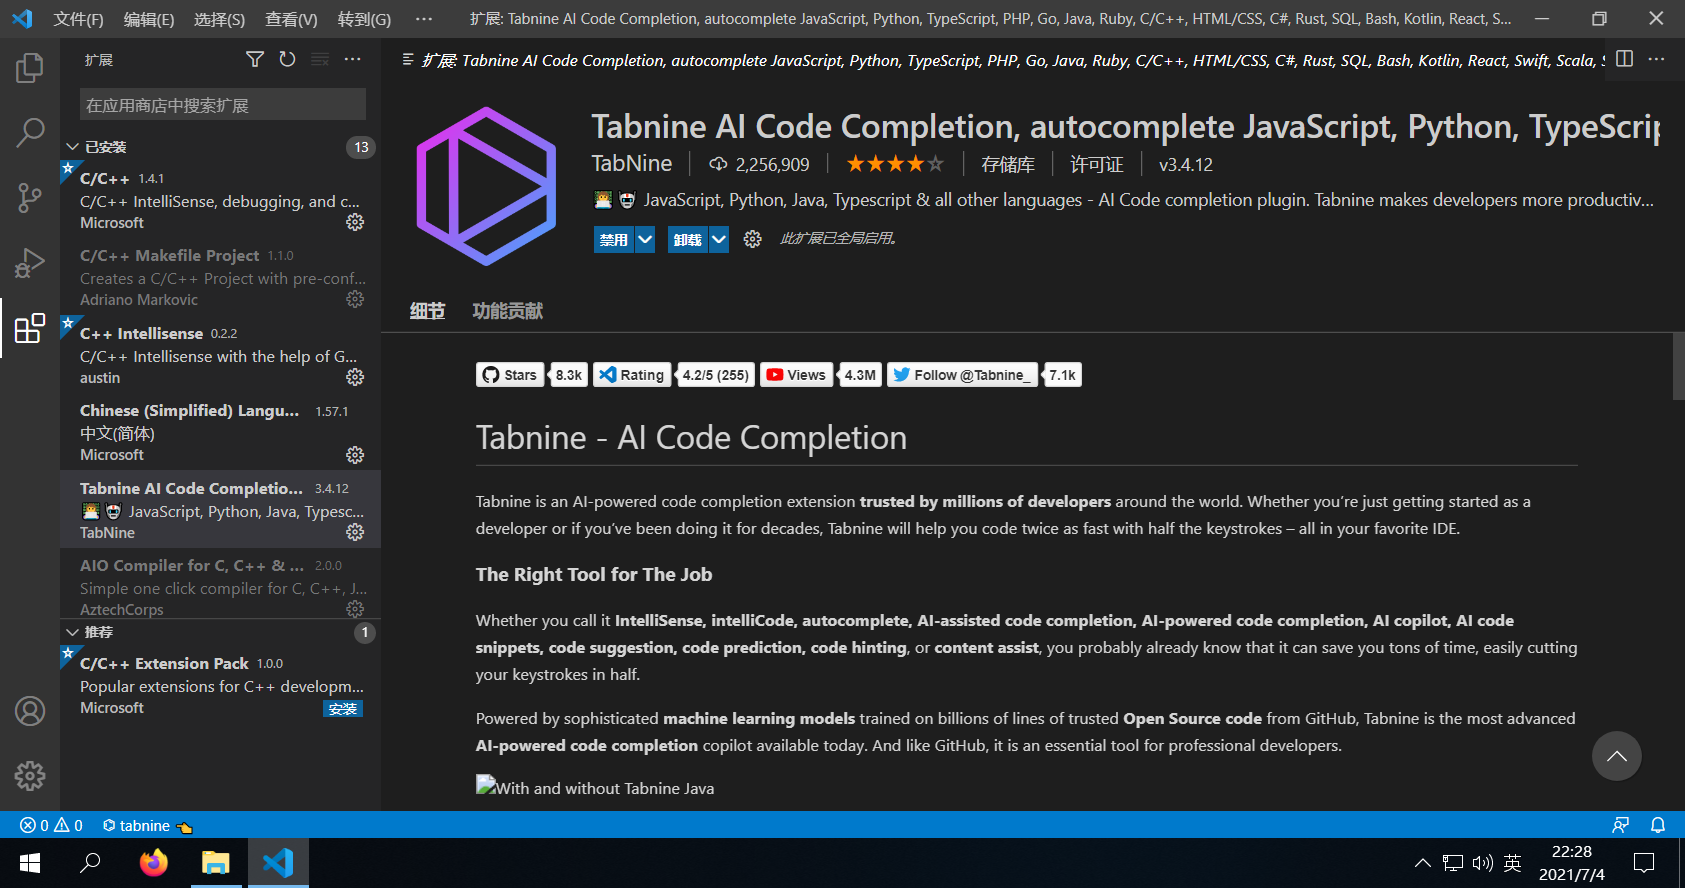Viewport: 1685px width, 888px height.
Task: Open the Extensions view in the activity bar
Action: [x=30, y=328]
